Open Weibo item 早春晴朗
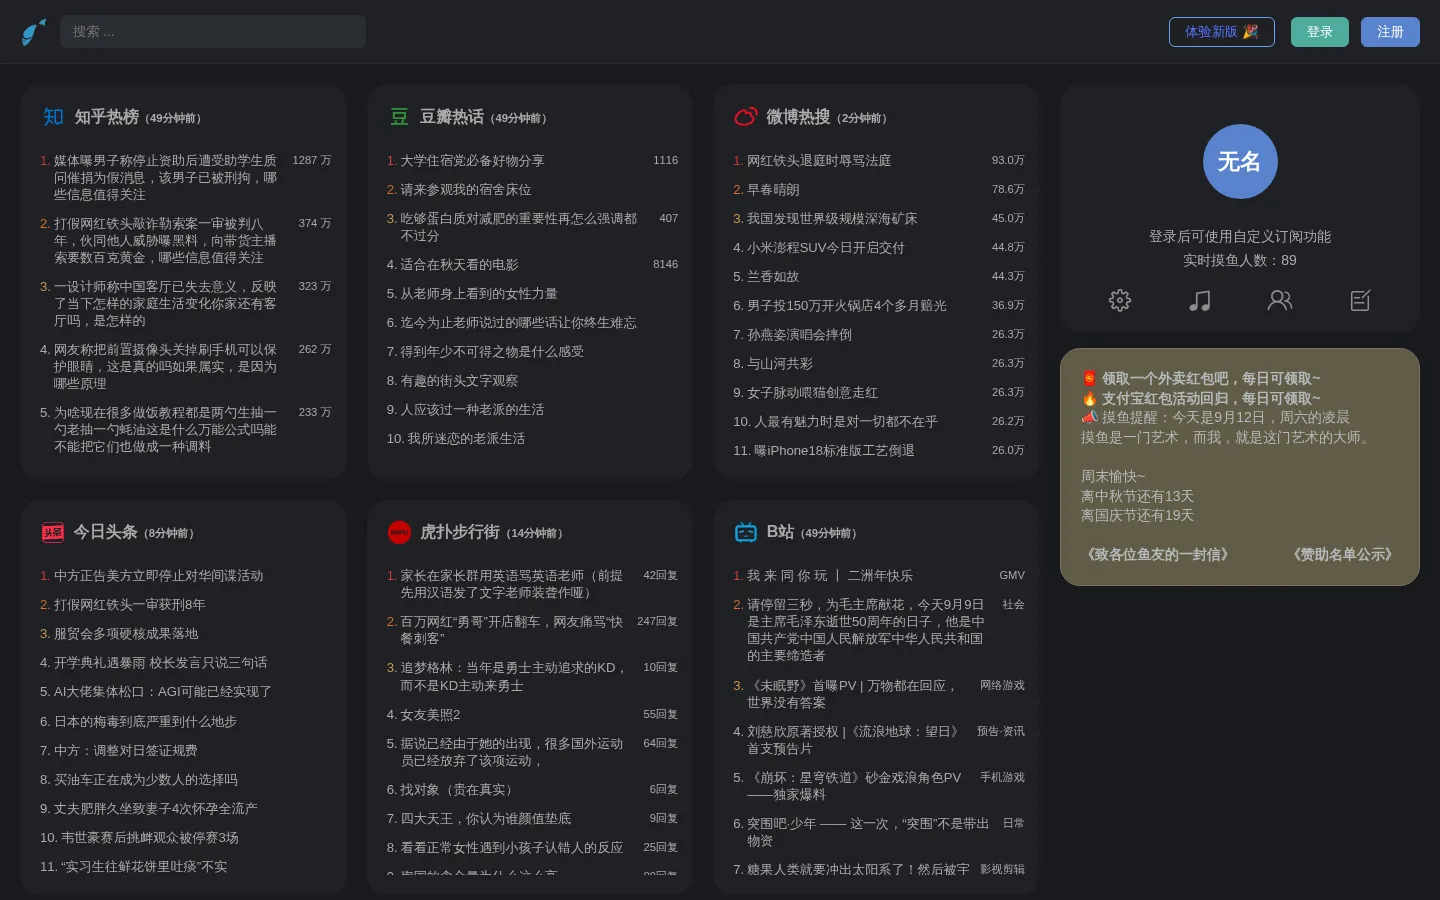The height and width of the screenshot is (900, 1440). [x=773, y=189]
